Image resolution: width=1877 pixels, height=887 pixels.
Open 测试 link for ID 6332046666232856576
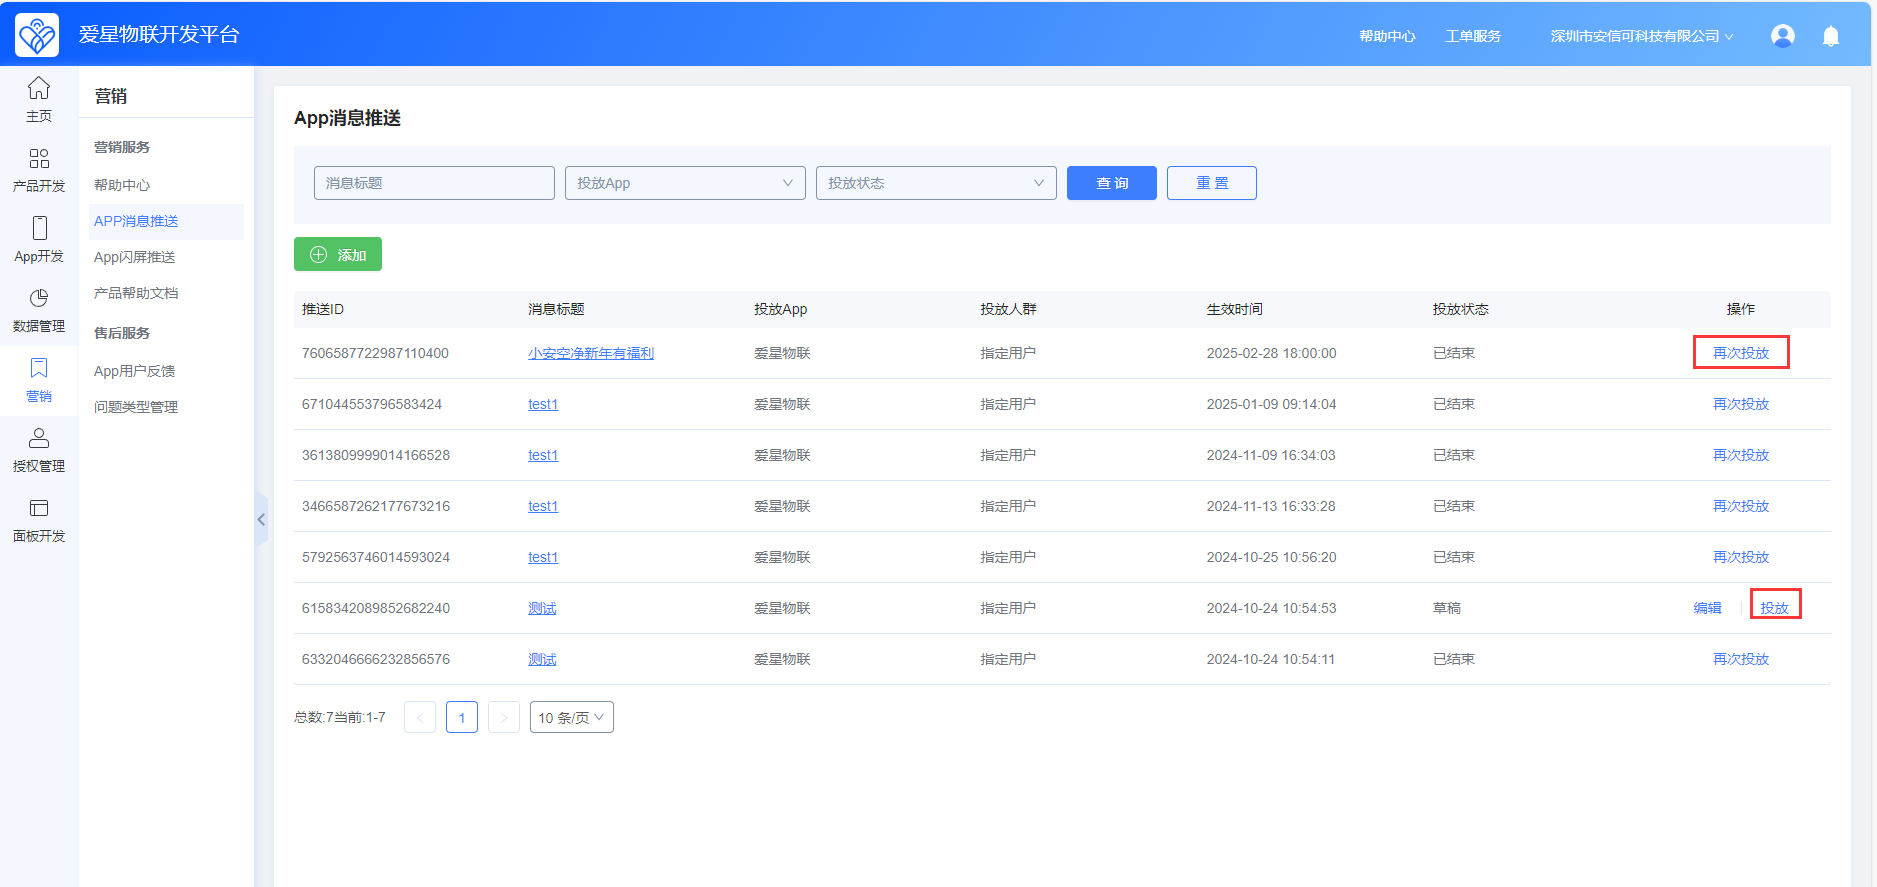point(542,659)
